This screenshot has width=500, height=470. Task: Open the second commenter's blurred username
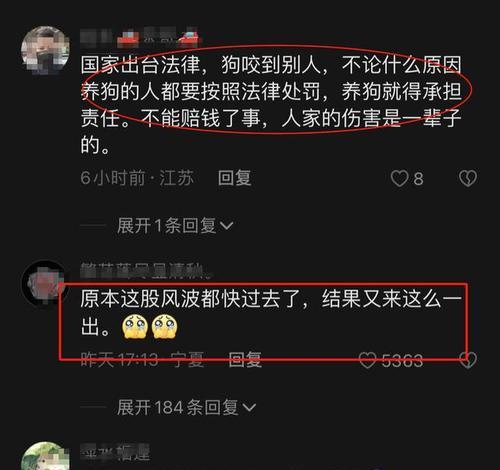(145, 270)
